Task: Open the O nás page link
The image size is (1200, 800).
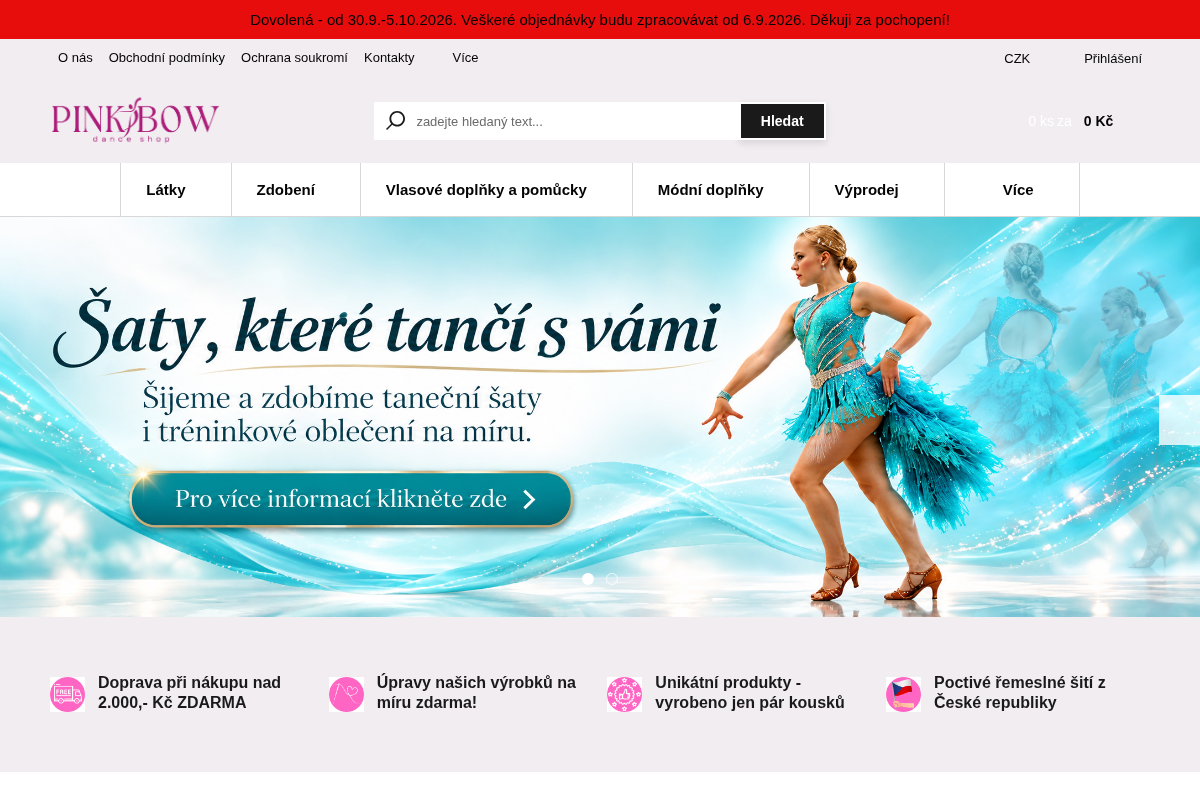Action: click(x=75, y=58)
